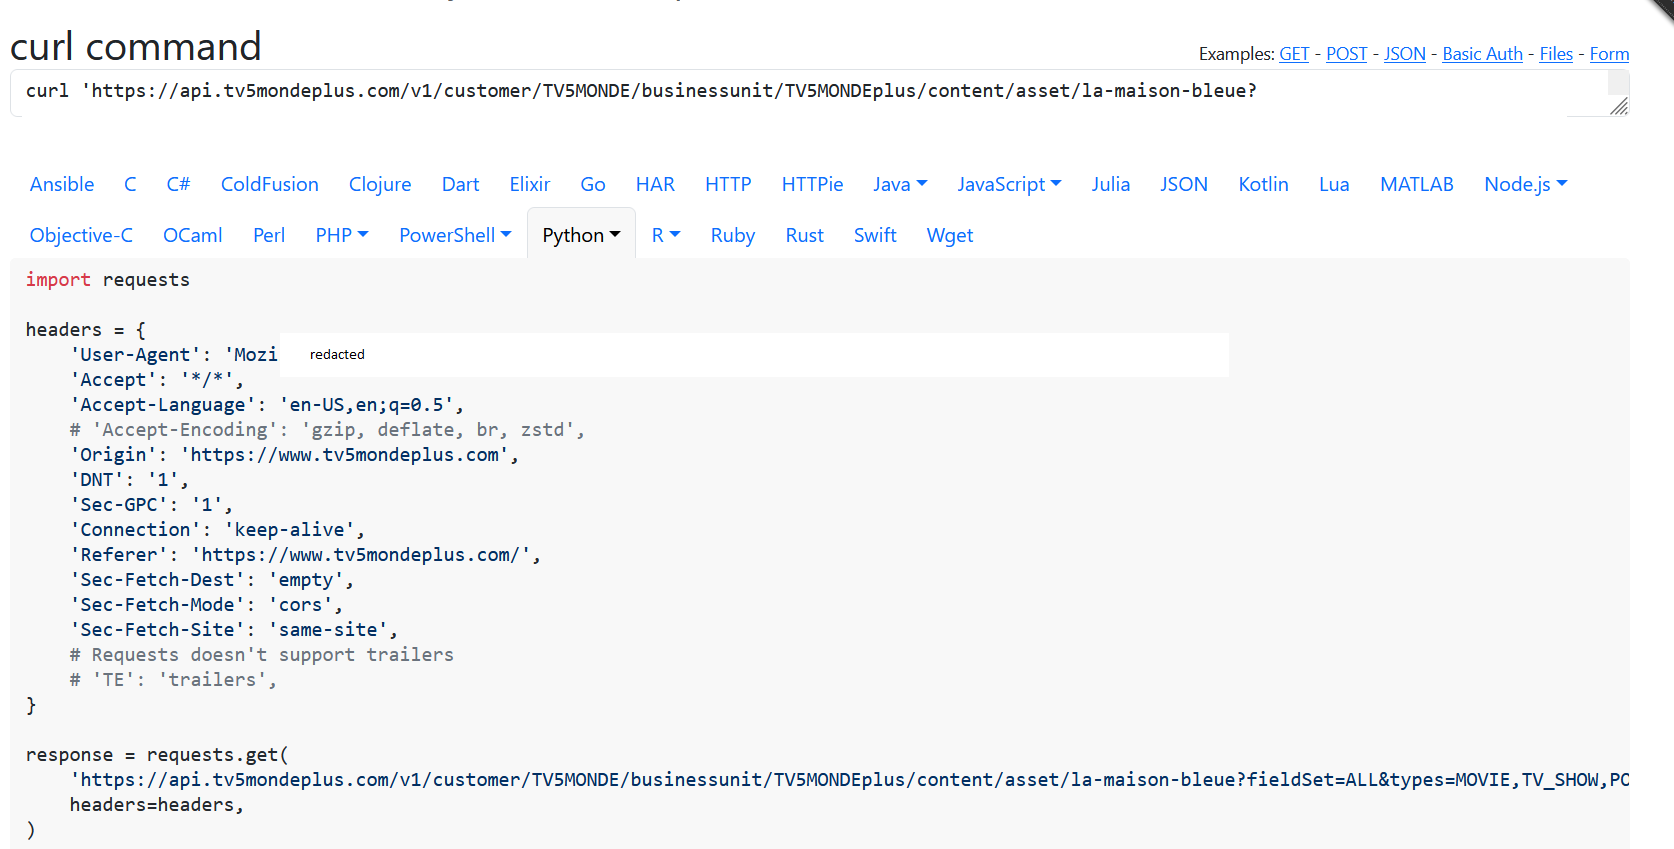Expand the JavaScript language dropdown
The width and height of the screenshot is (1674, 849).
1009,184
